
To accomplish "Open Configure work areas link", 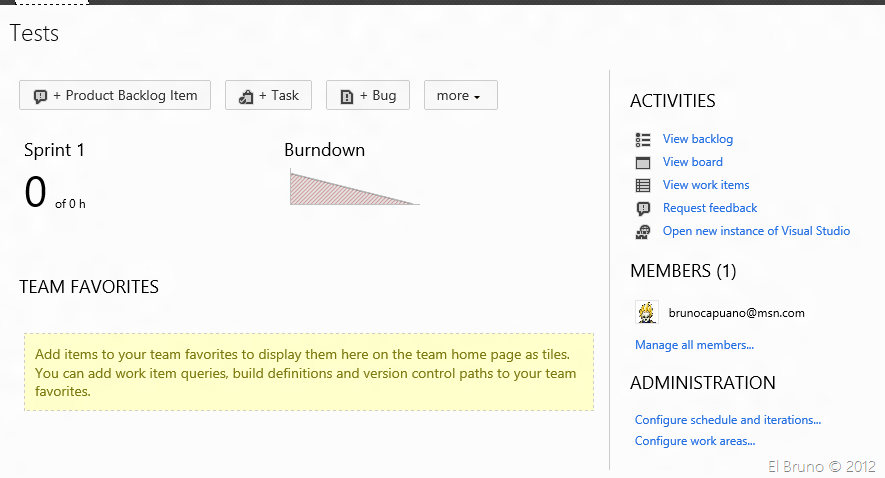I will (694, 441).
